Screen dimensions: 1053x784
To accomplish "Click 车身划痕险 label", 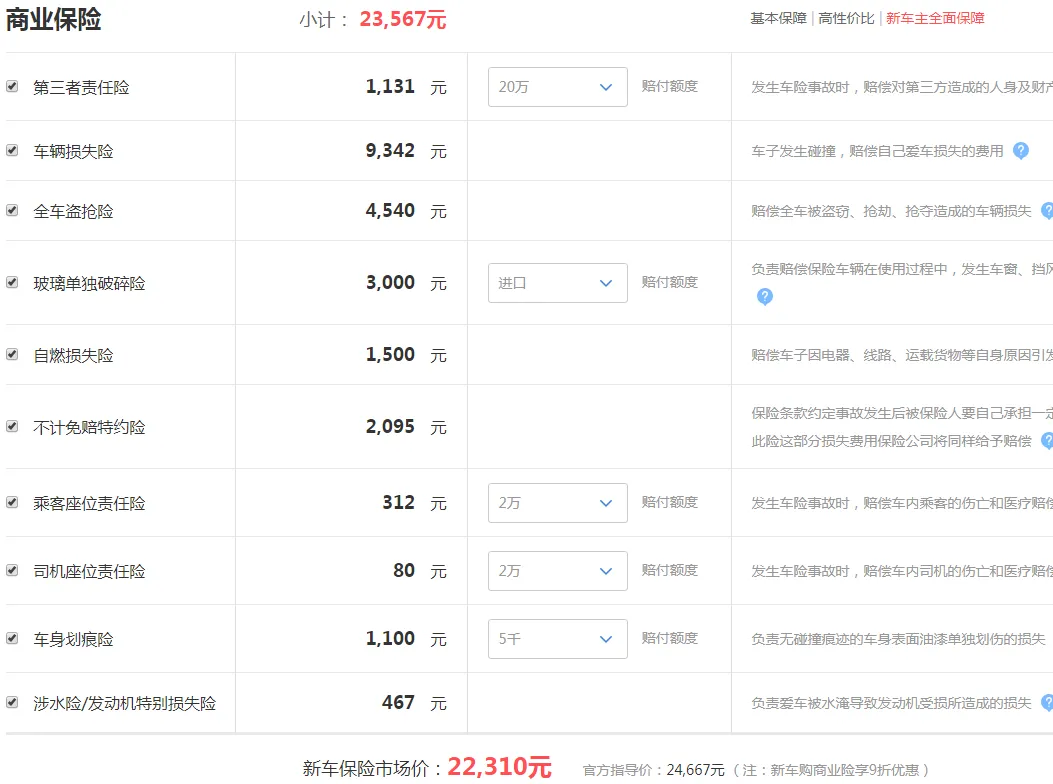I will click(73, 639).
